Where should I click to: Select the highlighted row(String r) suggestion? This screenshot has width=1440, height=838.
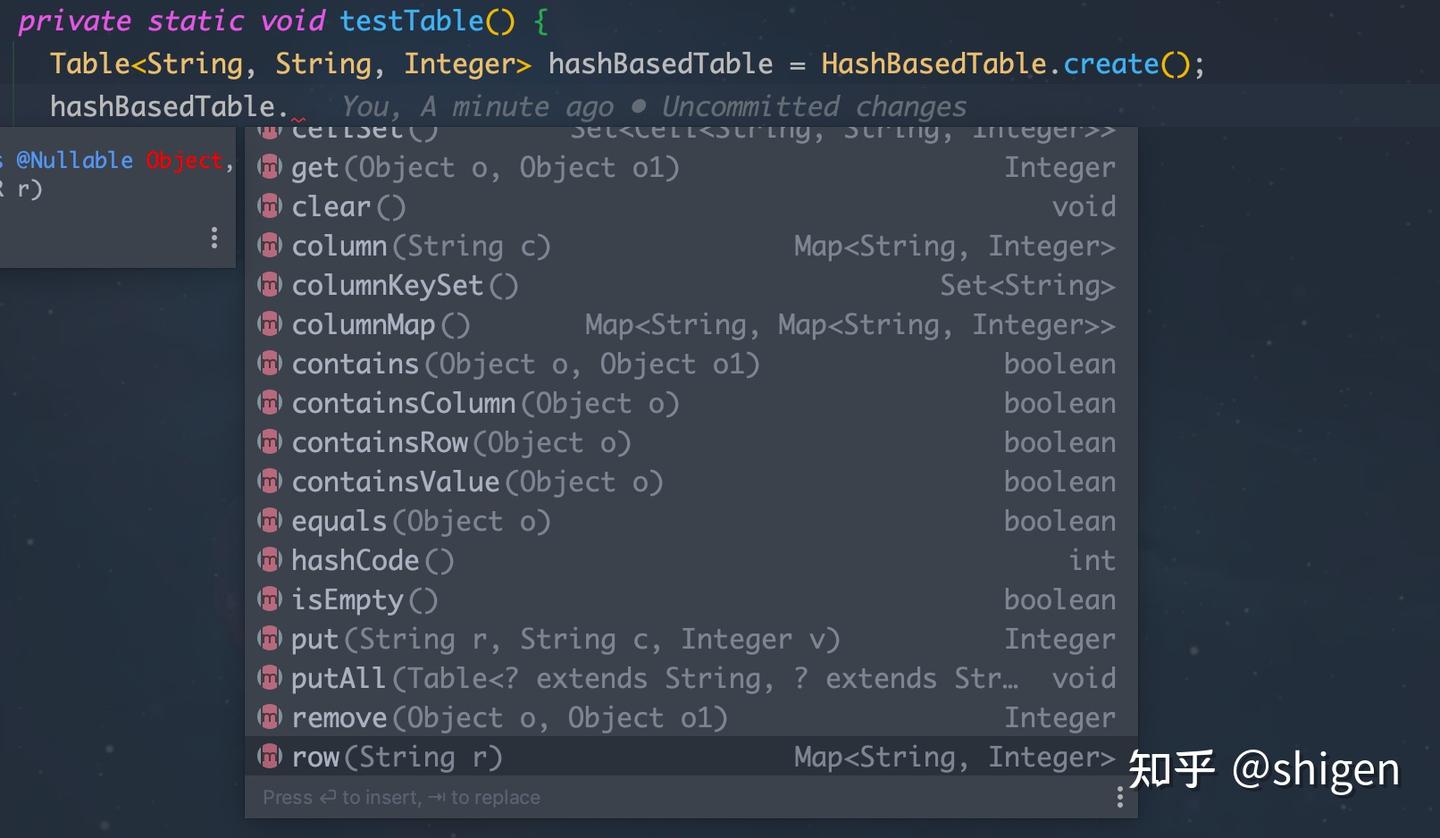point(396,758)
